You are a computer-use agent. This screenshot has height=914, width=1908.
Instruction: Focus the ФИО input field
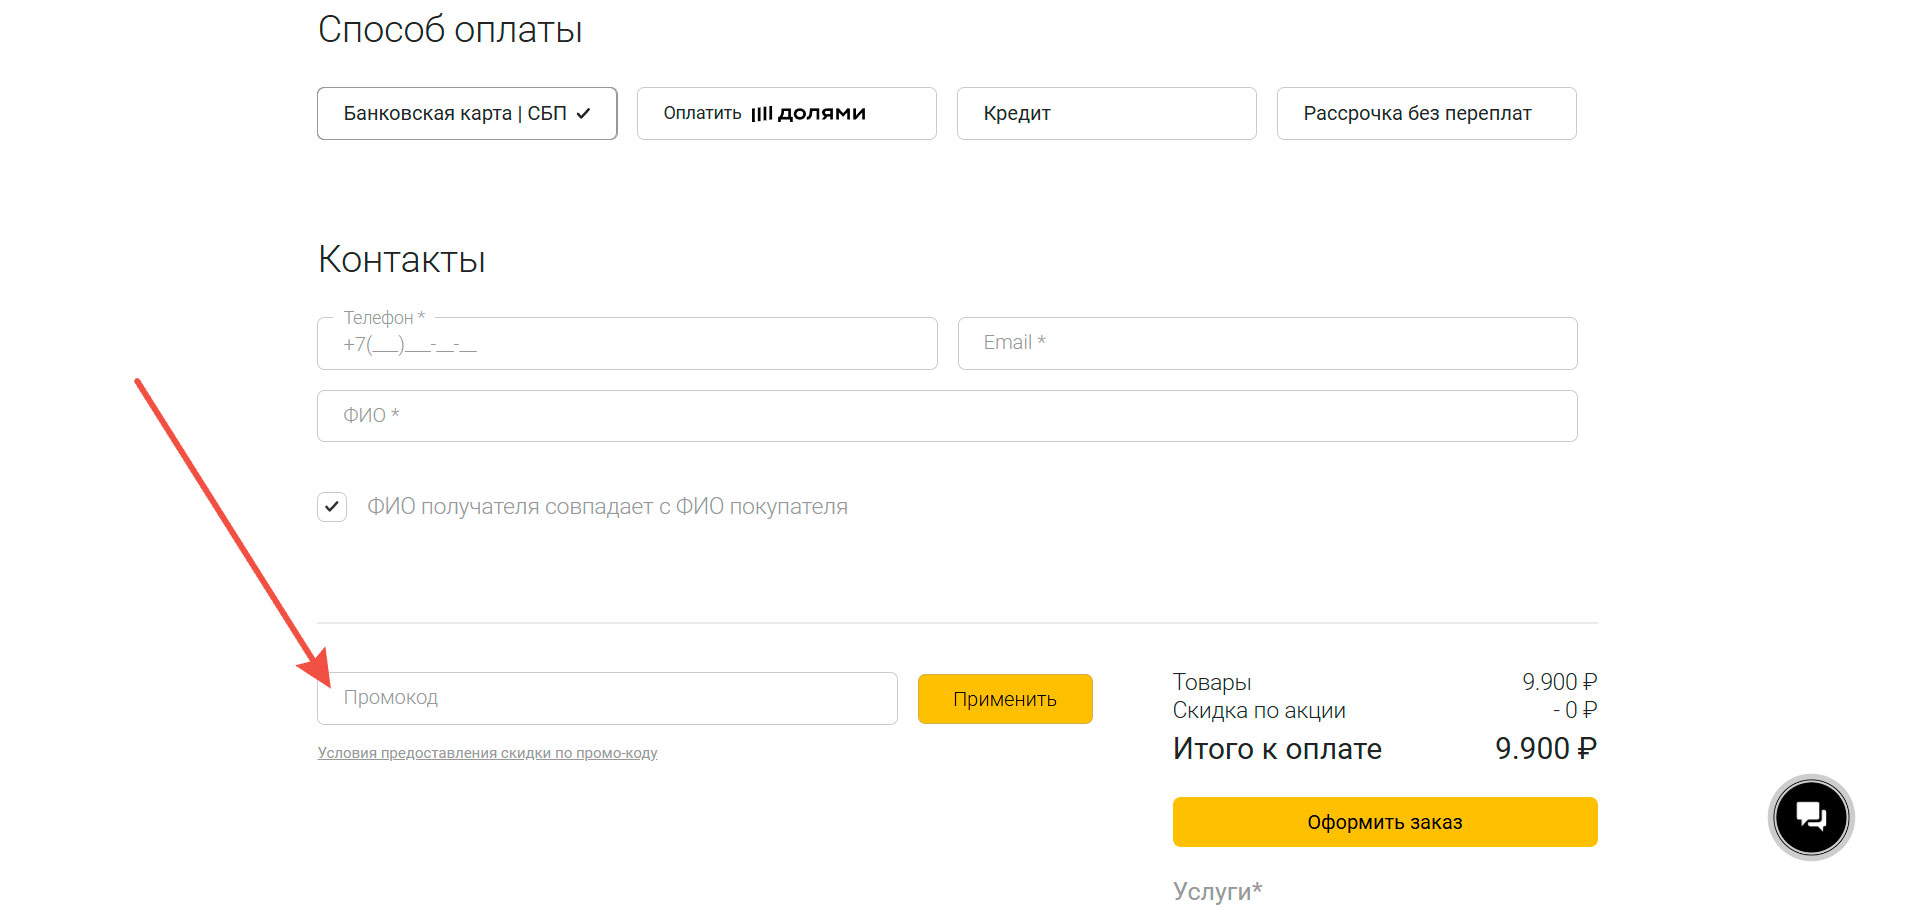click(947, 416)
